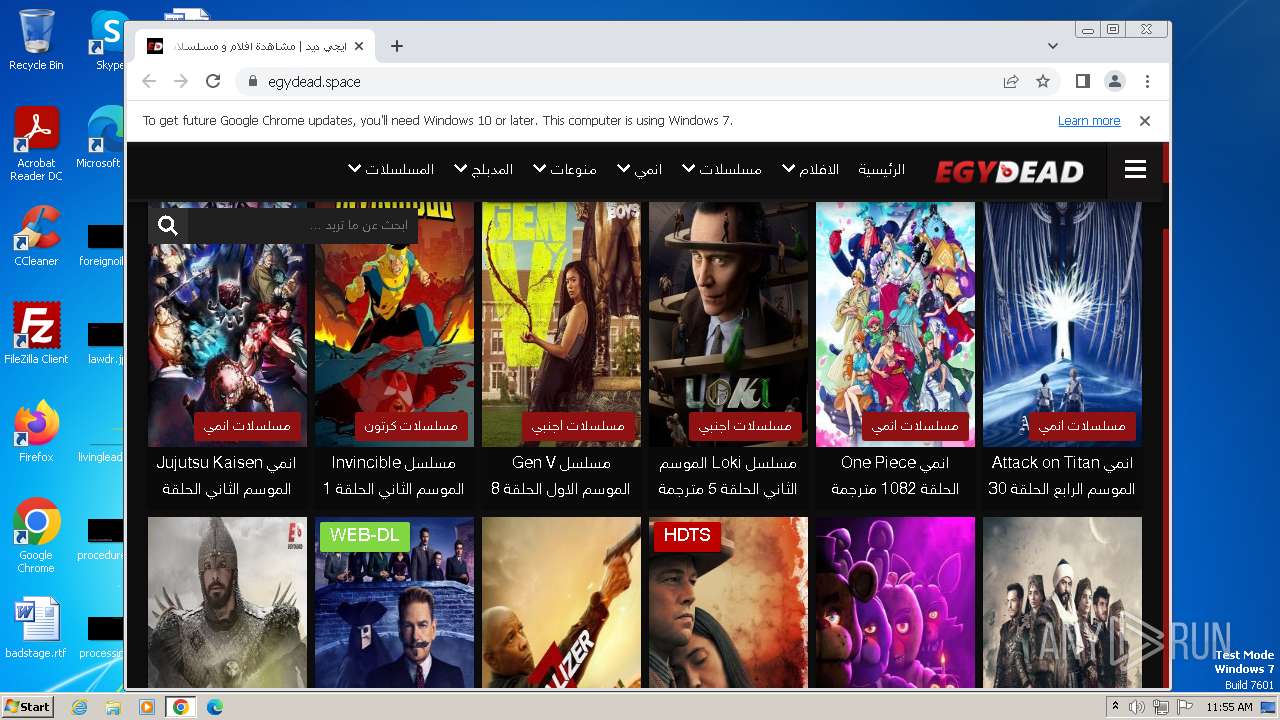
Task: Share this page icon
Action: click(1011, 82)
